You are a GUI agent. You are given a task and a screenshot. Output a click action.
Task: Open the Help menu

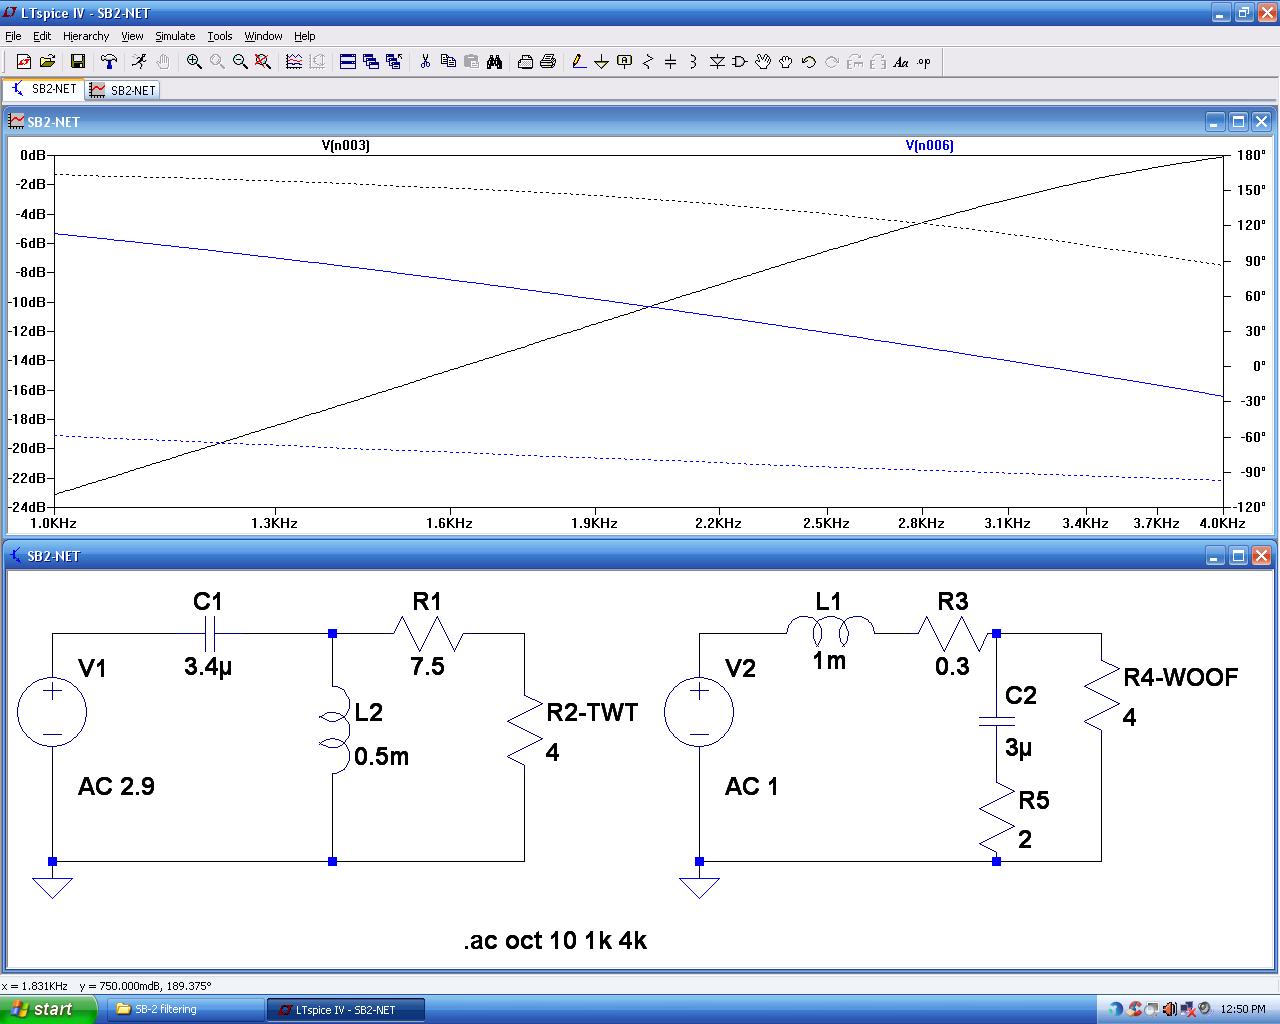coord(305,36)
